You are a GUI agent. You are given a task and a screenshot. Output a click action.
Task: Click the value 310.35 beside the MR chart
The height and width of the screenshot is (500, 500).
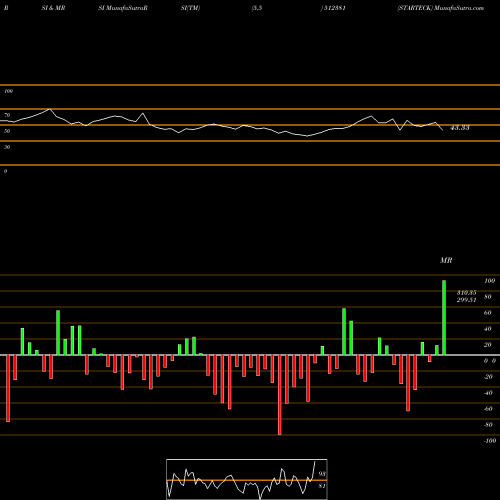coord(466,292)
